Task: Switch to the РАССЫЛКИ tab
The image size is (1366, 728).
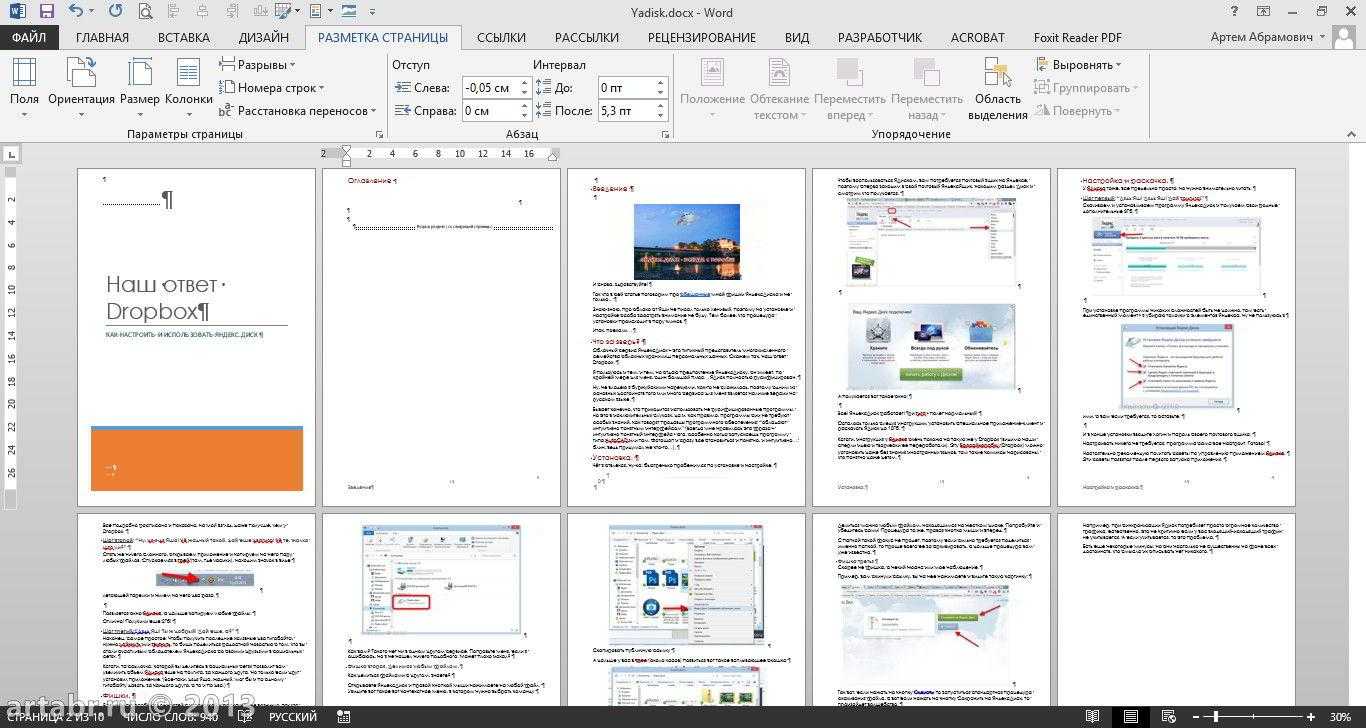Action: pos(587,38)
